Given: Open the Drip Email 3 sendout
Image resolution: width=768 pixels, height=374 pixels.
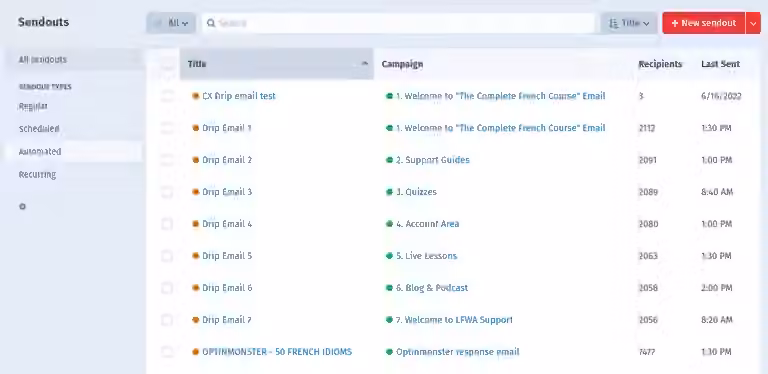Looking at the screenshot, I should click(x=227, y=192).
